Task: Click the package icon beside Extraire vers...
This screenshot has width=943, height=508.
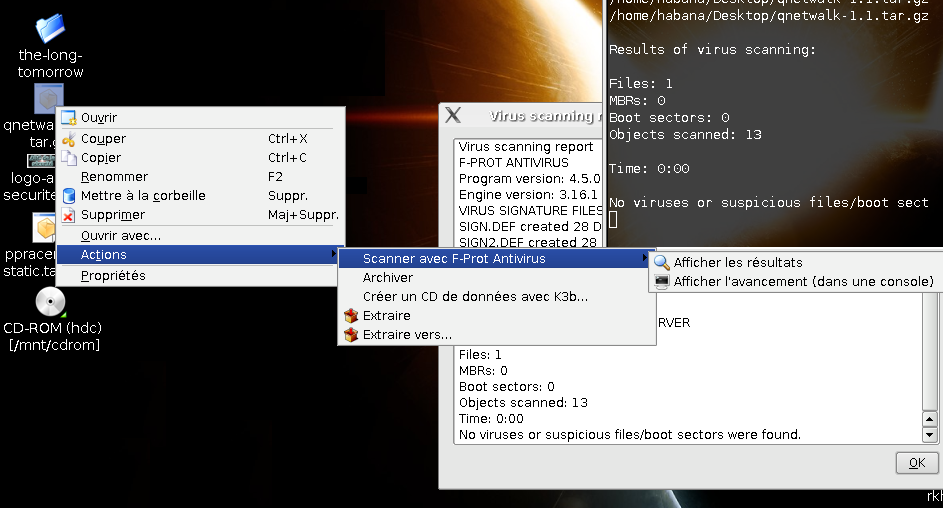Action: [351, 335]
